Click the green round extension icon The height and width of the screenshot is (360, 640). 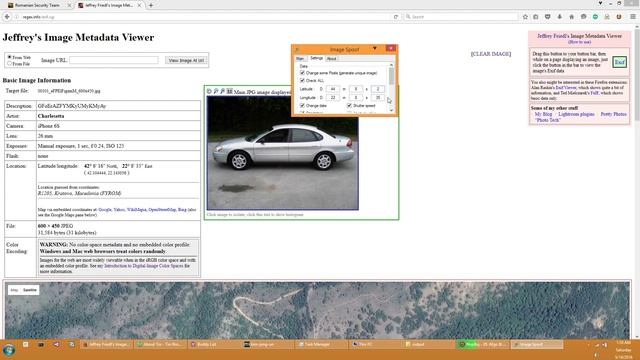(595, 17)
